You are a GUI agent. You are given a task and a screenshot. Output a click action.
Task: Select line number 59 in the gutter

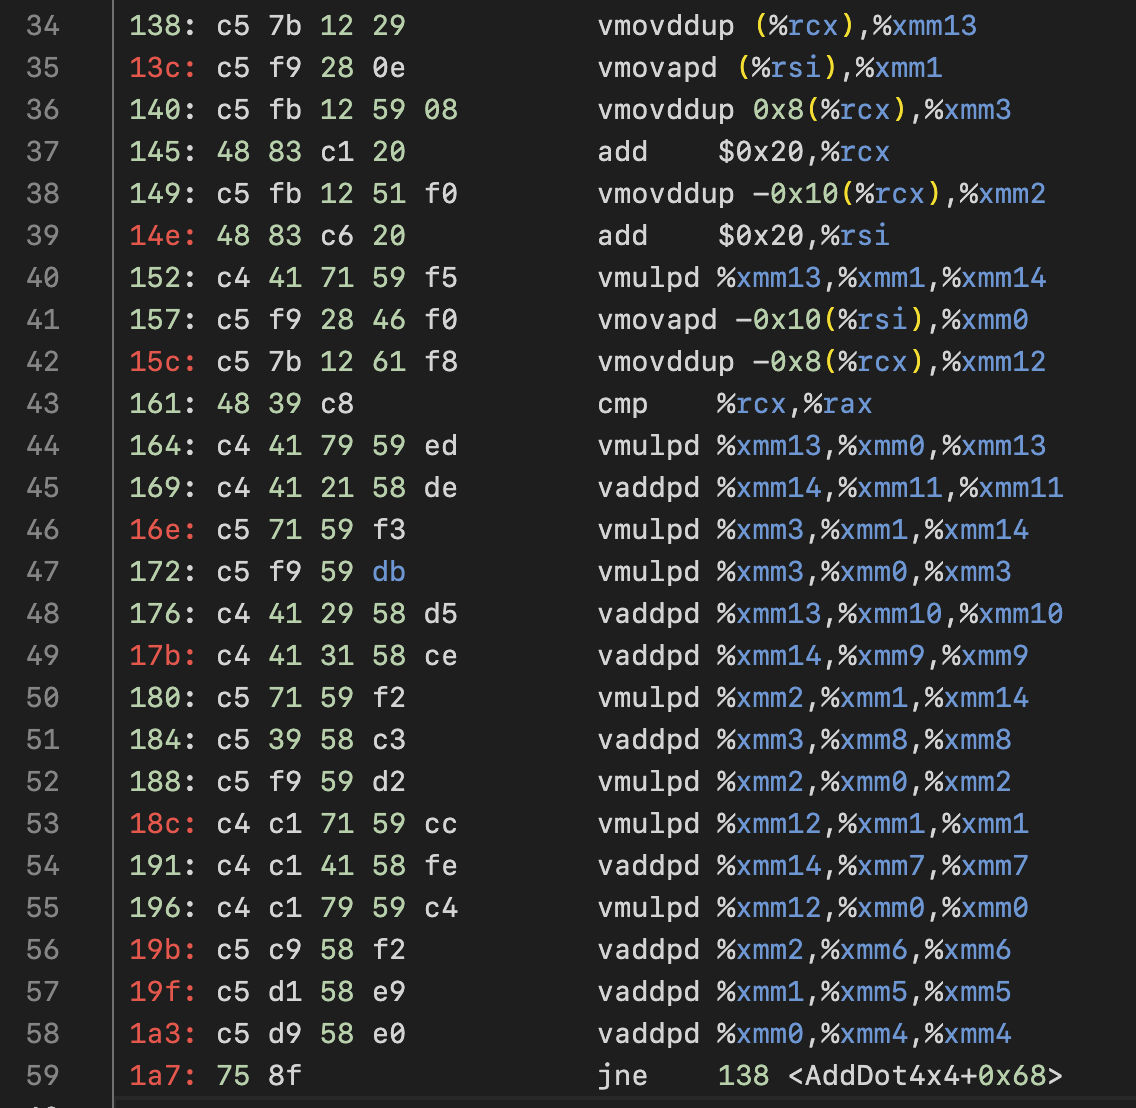[x=42, y=1075]
